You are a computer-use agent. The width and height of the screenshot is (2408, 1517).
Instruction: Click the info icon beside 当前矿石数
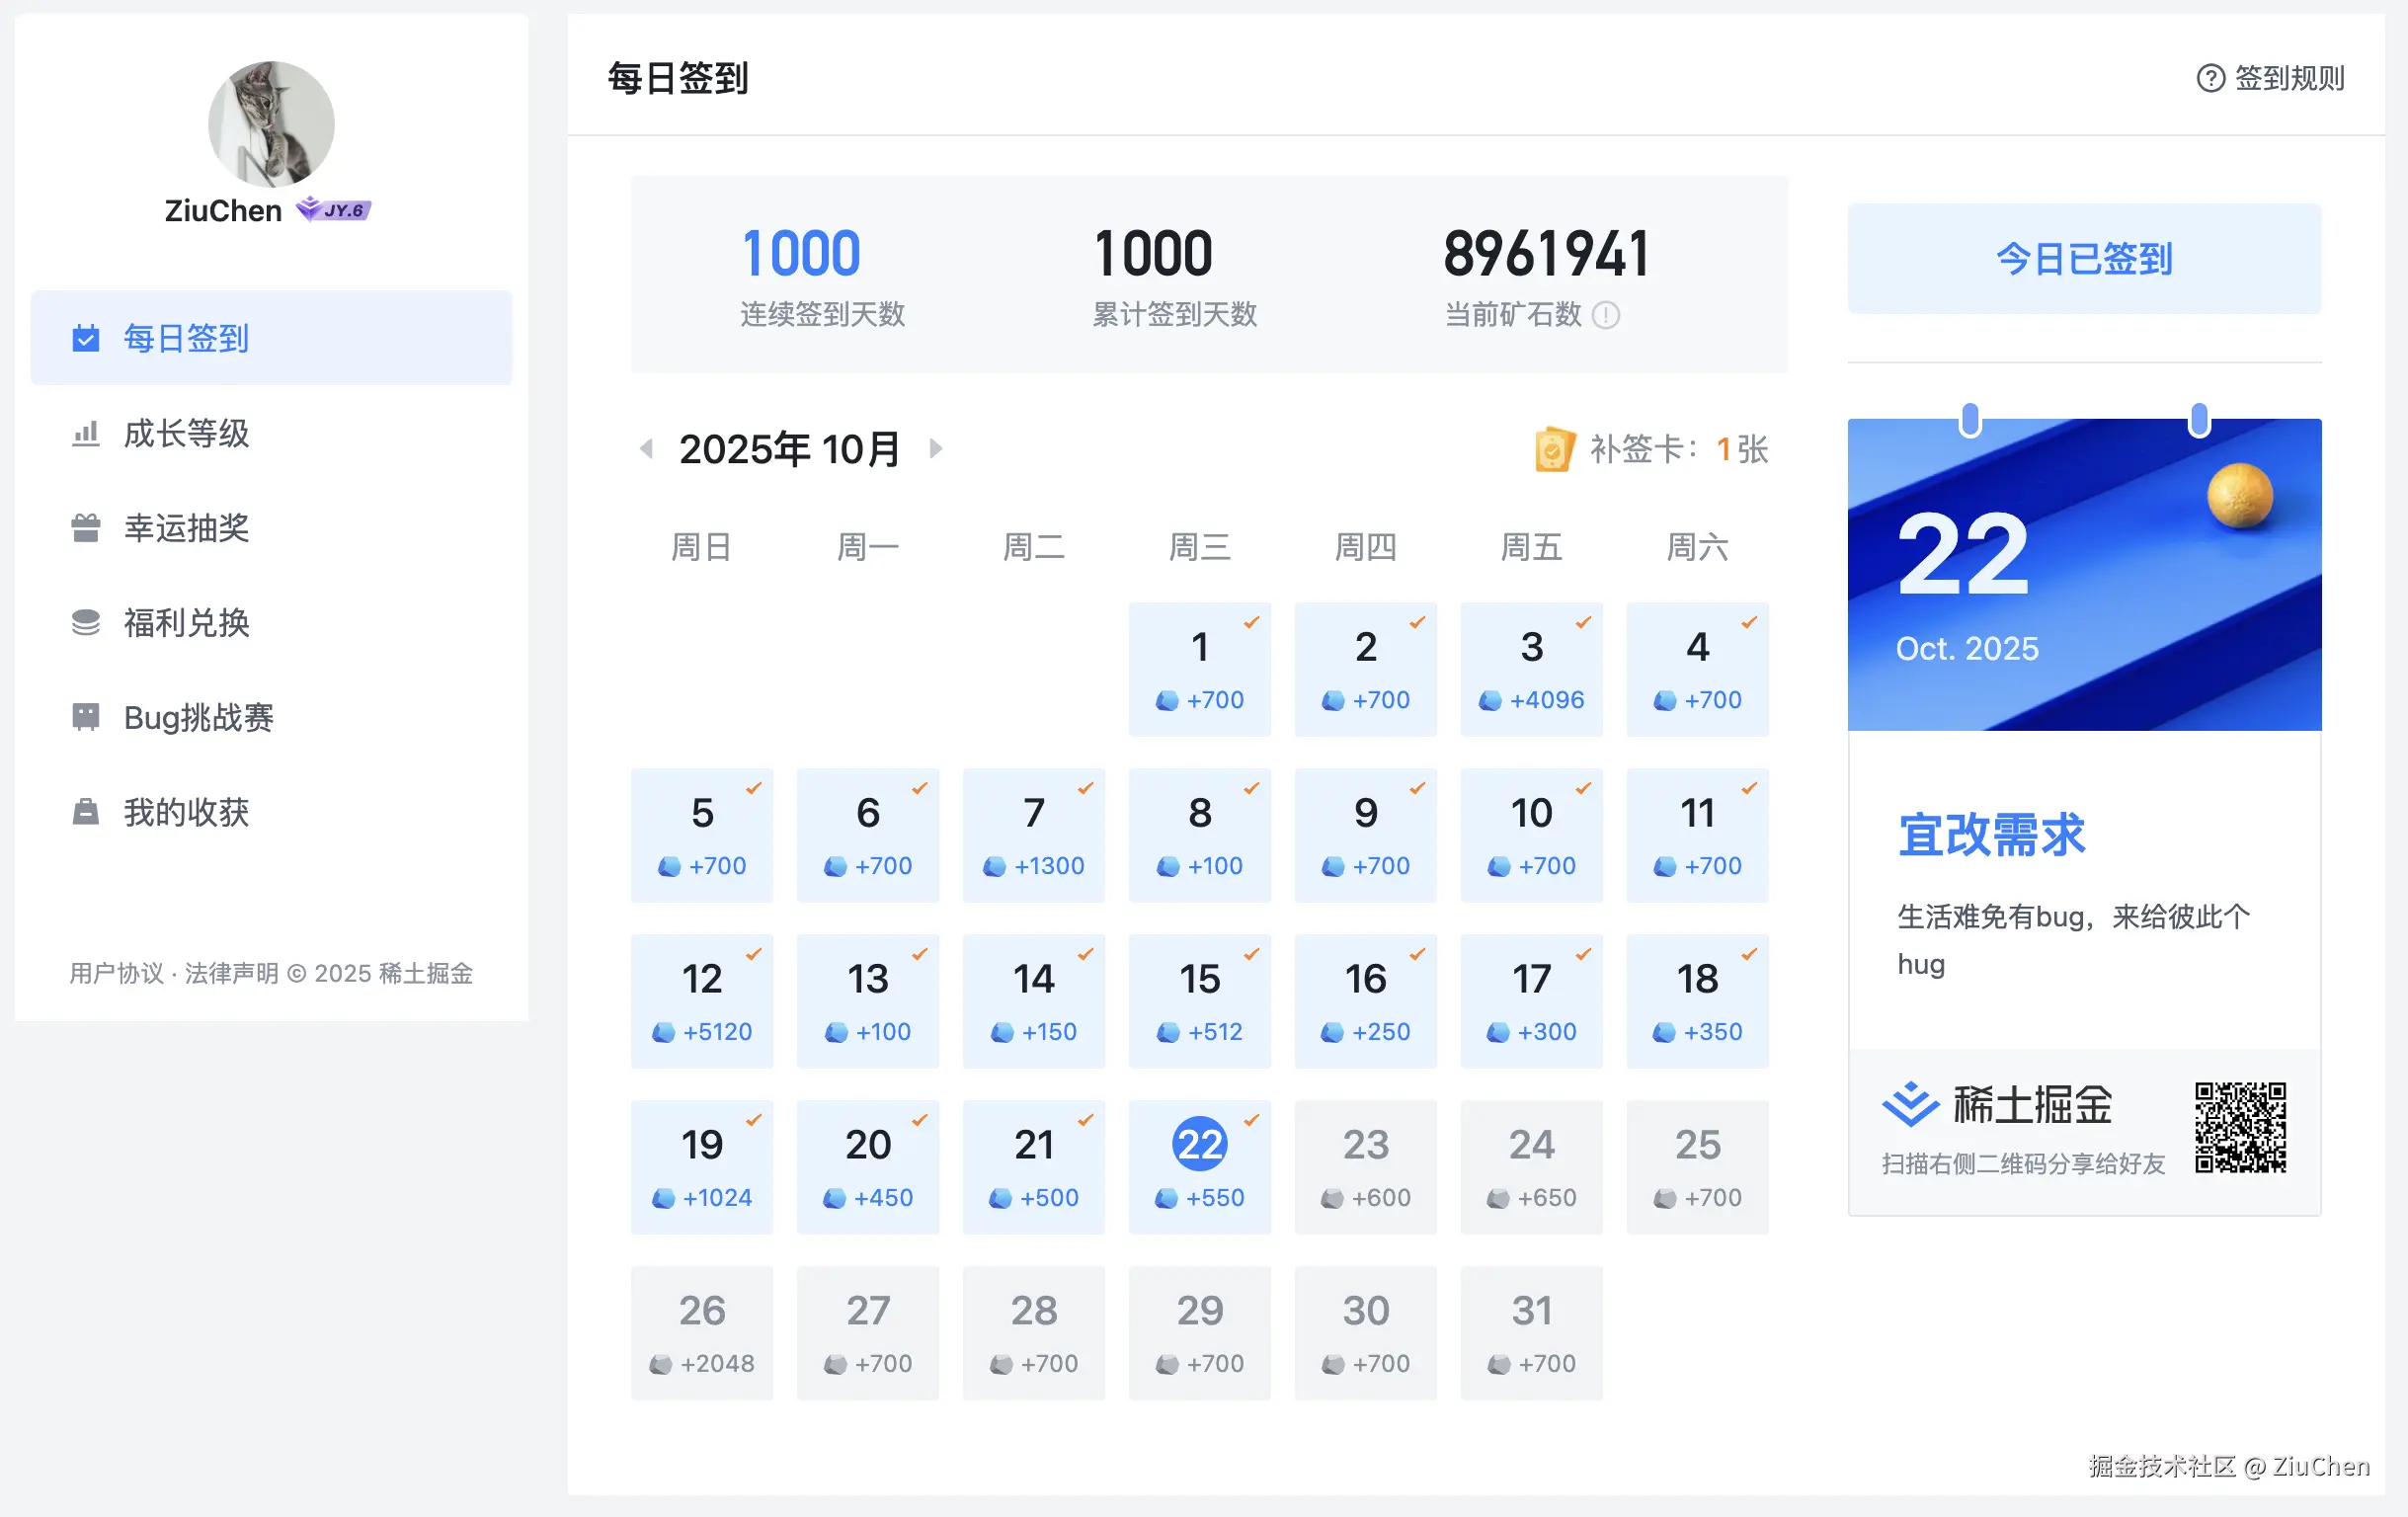[x=1607, y=316]
